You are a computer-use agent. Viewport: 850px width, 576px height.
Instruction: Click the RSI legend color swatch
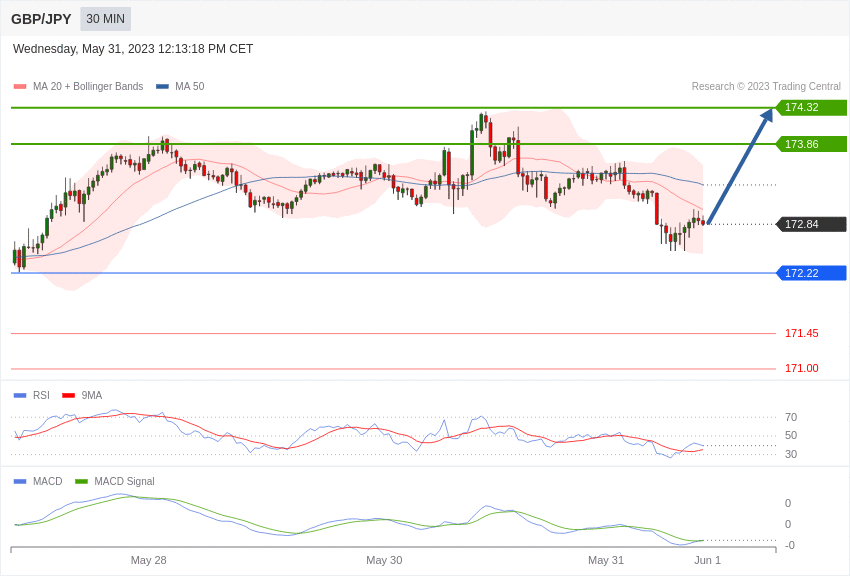tap(20, 396)
